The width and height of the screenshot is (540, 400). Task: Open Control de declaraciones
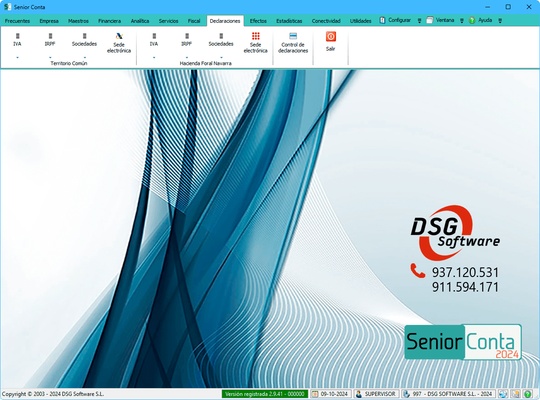293,43
